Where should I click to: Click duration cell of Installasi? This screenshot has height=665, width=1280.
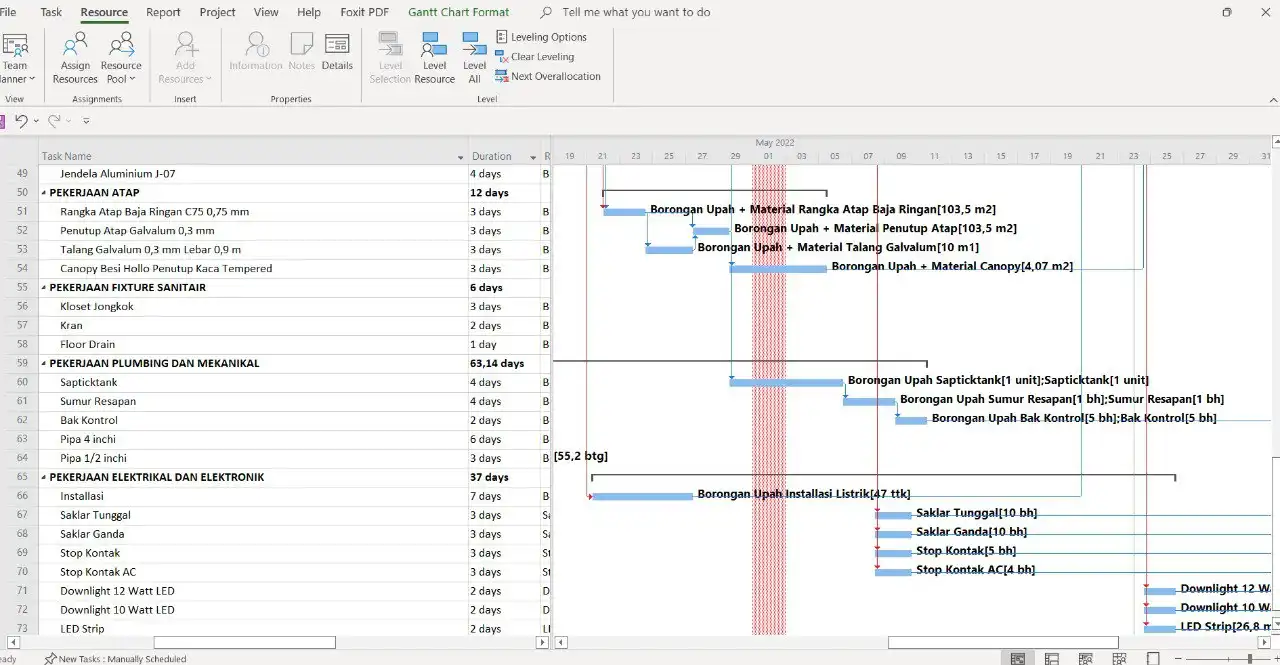point(505,497)
